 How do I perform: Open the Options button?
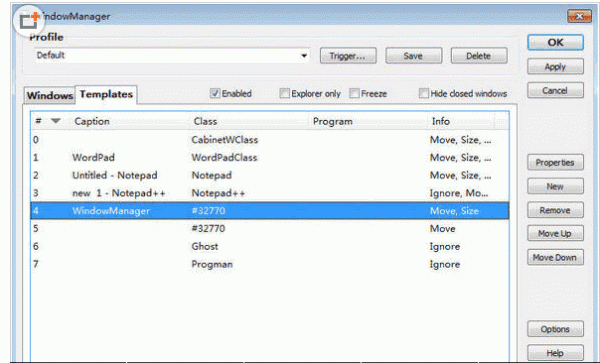pyautogui.click(x=555, y=329)
